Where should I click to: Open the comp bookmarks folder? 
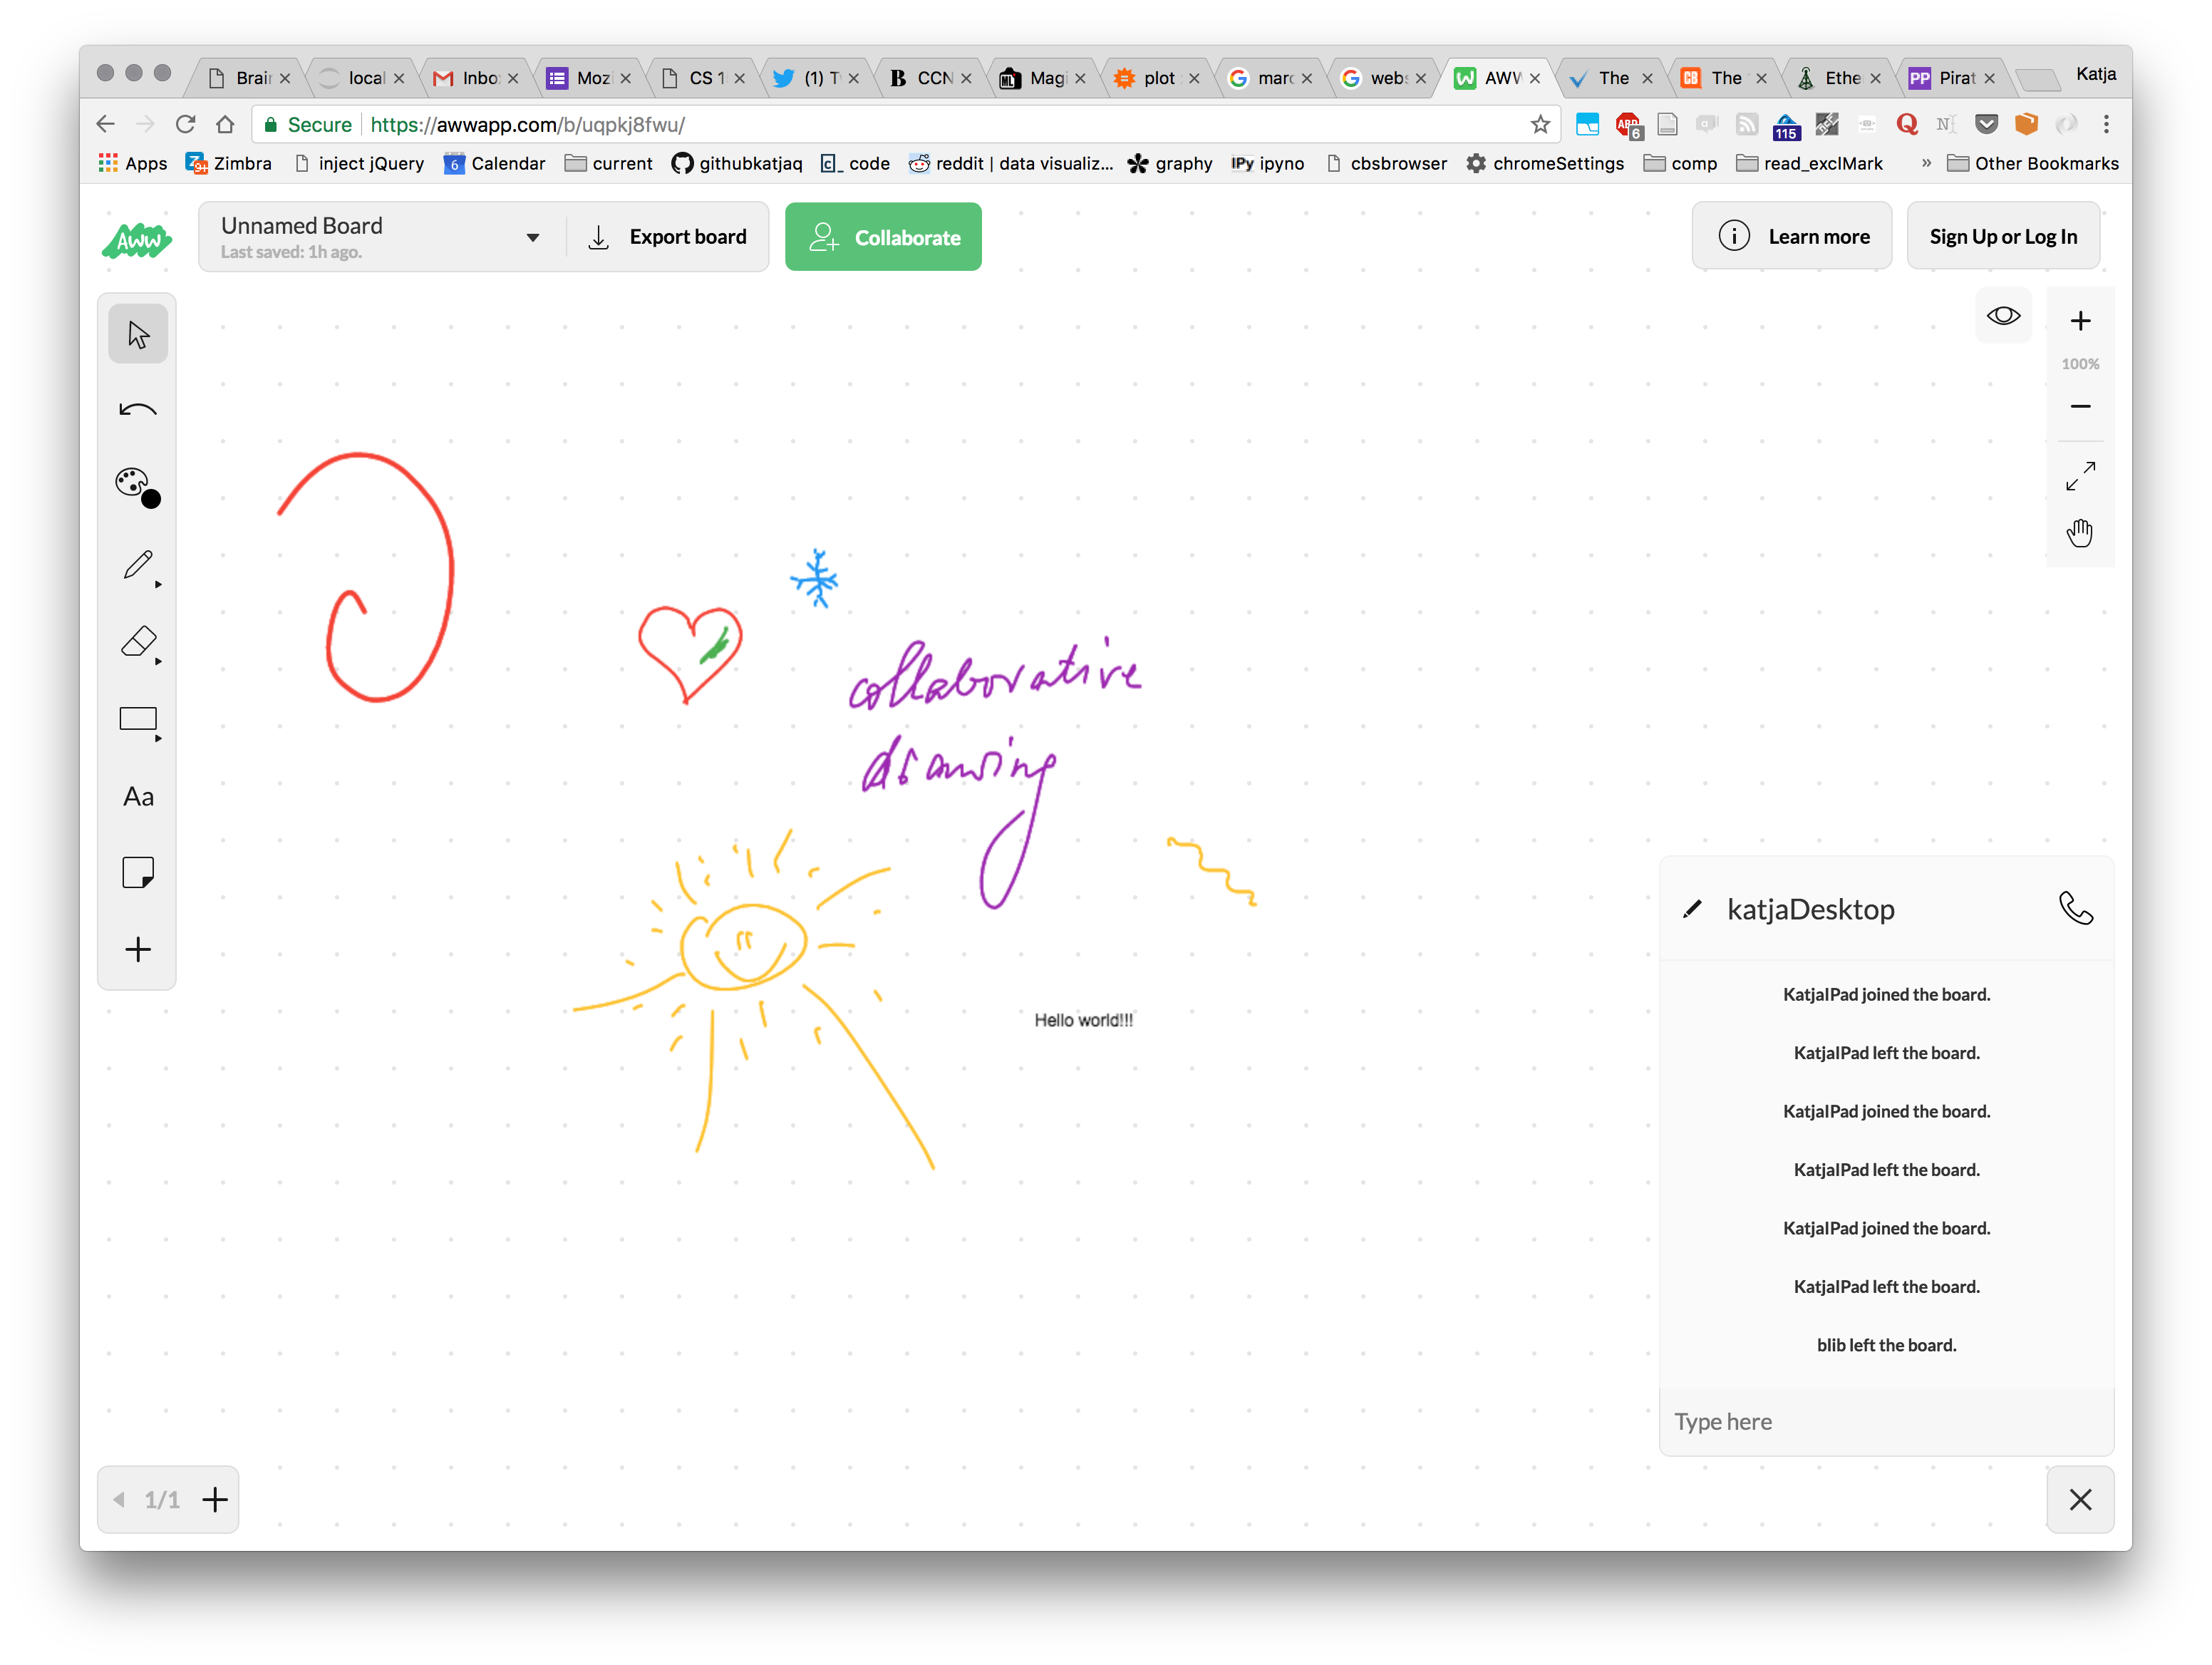point(1680,163)
